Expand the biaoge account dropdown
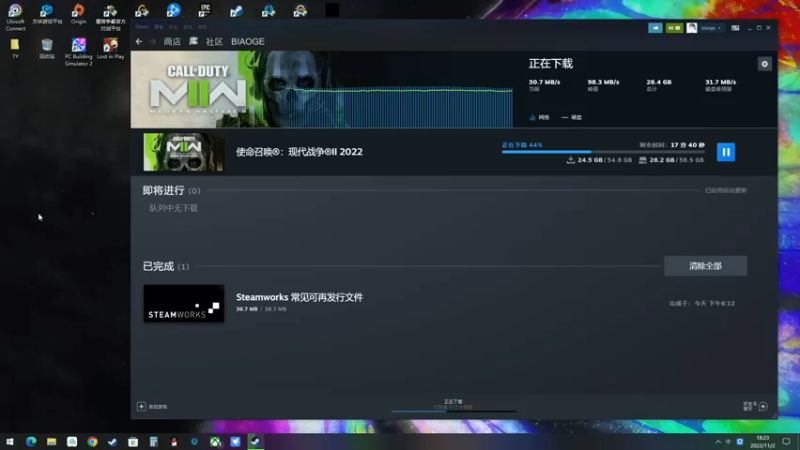Image resolution: width=800 pixels, height=450 pixels. (x=711, y=28)
